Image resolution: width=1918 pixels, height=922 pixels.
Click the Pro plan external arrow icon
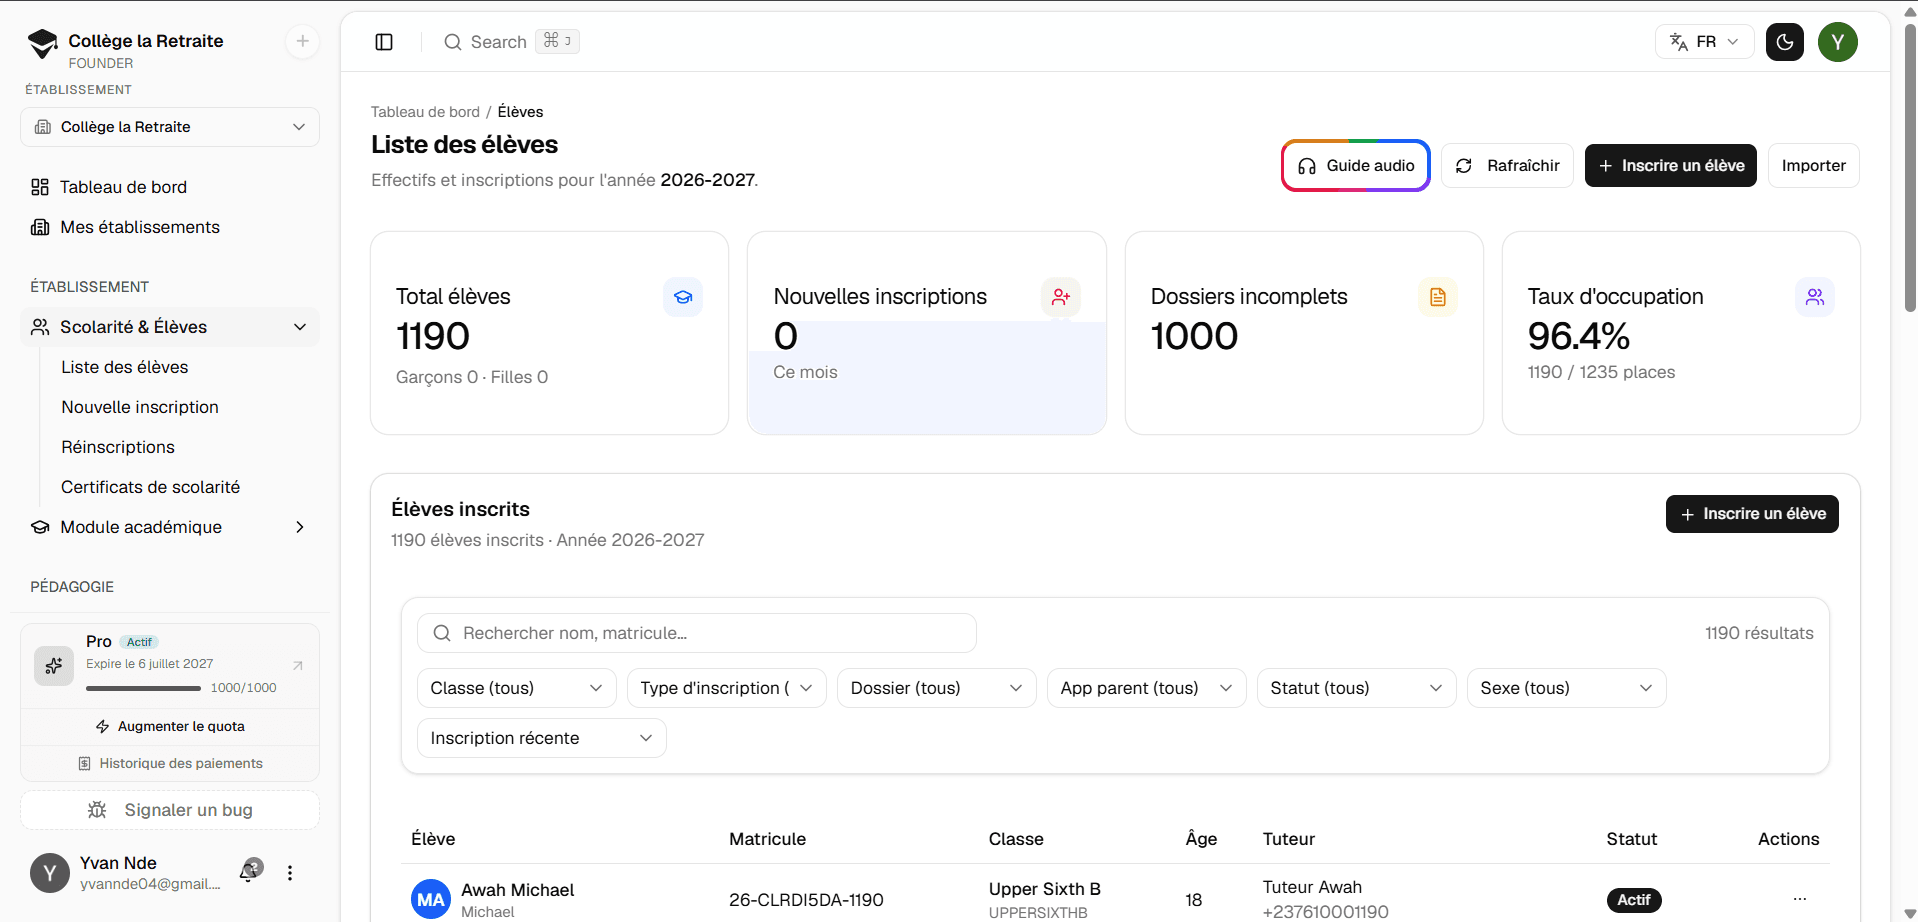(297, 665)
